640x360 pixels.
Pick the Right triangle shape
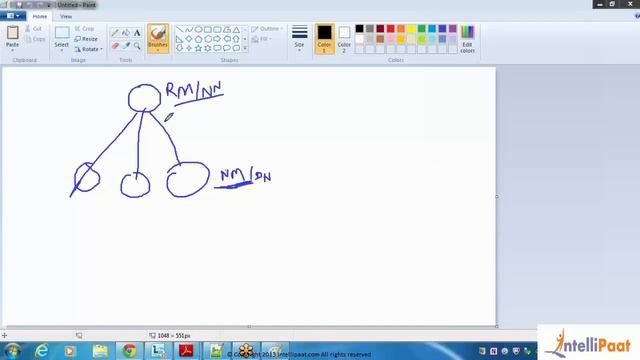tap(180, 39)
